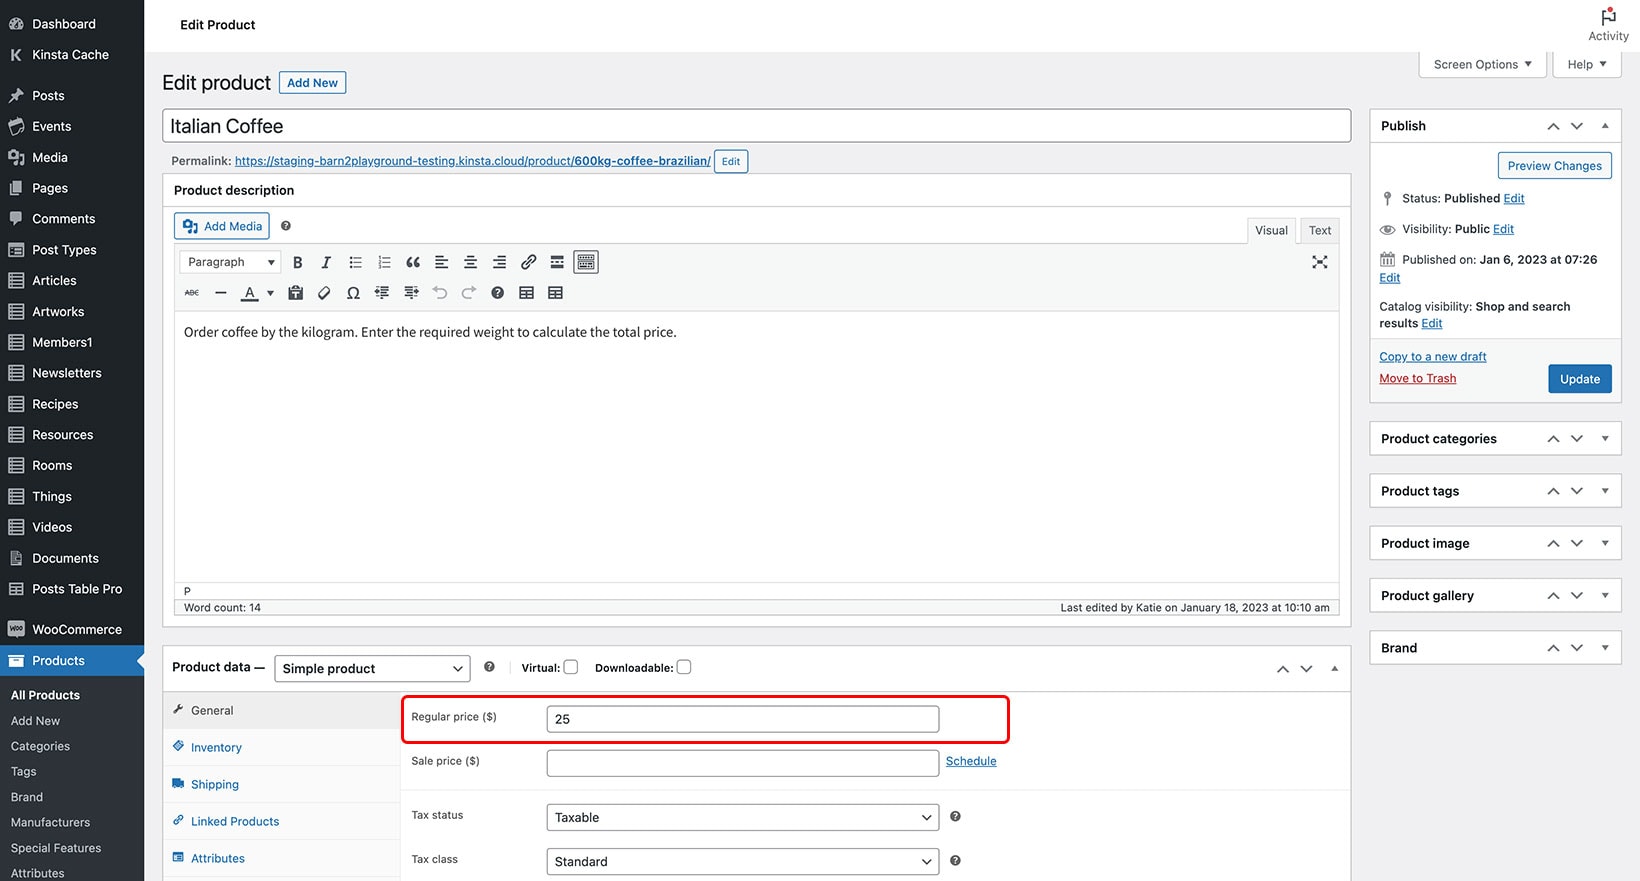Expand the Product categories panel

pos(1605,438)
